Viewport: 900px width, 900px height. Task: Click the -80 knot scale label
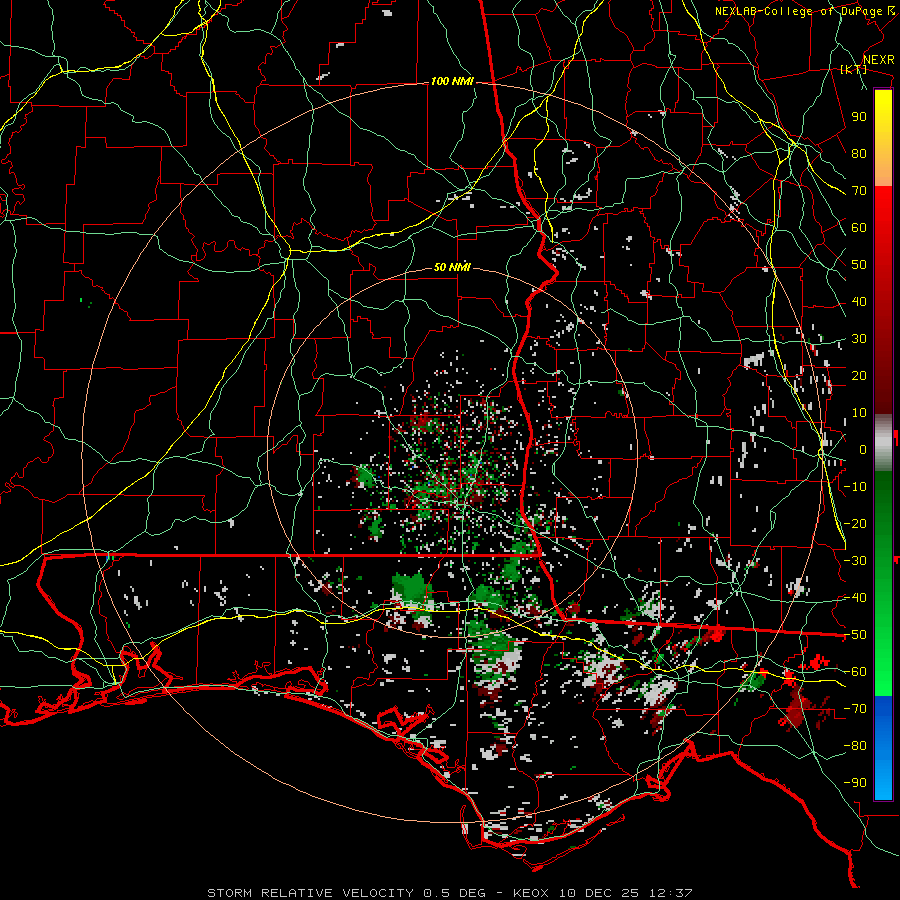click(x=855, y=746)
